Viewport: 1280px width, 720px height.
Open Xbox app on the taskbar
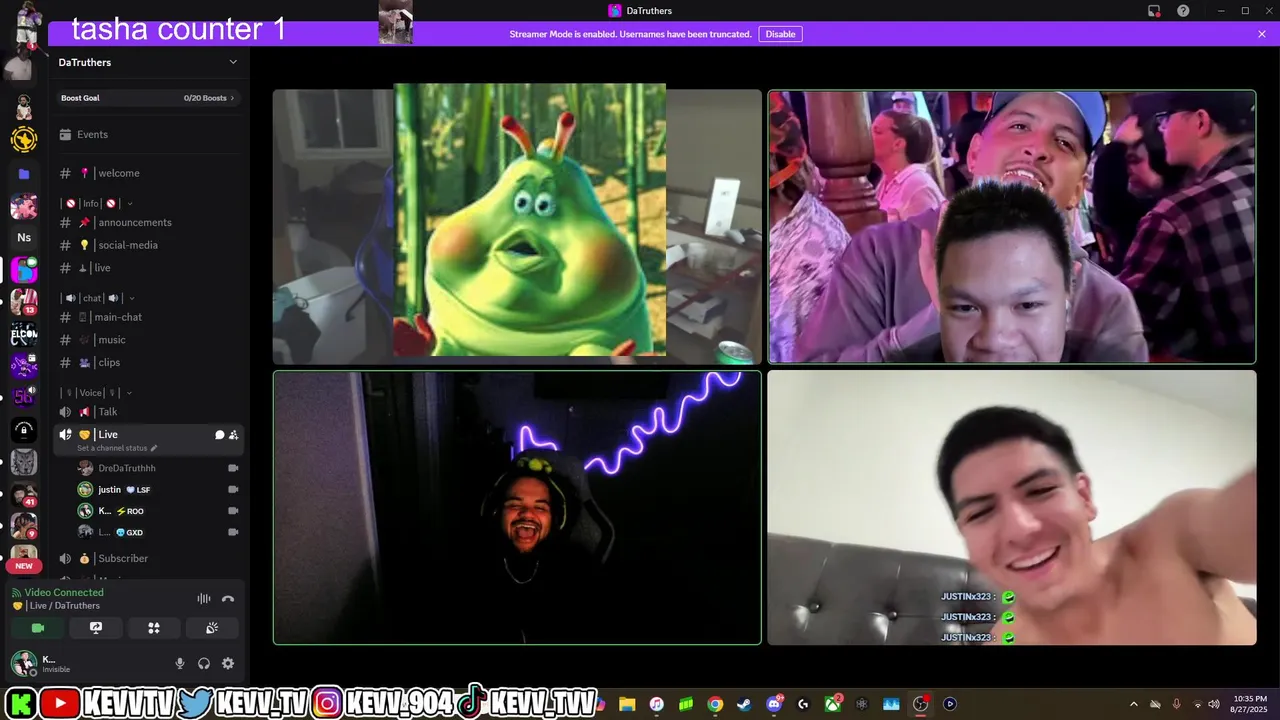tap(833, 704)
